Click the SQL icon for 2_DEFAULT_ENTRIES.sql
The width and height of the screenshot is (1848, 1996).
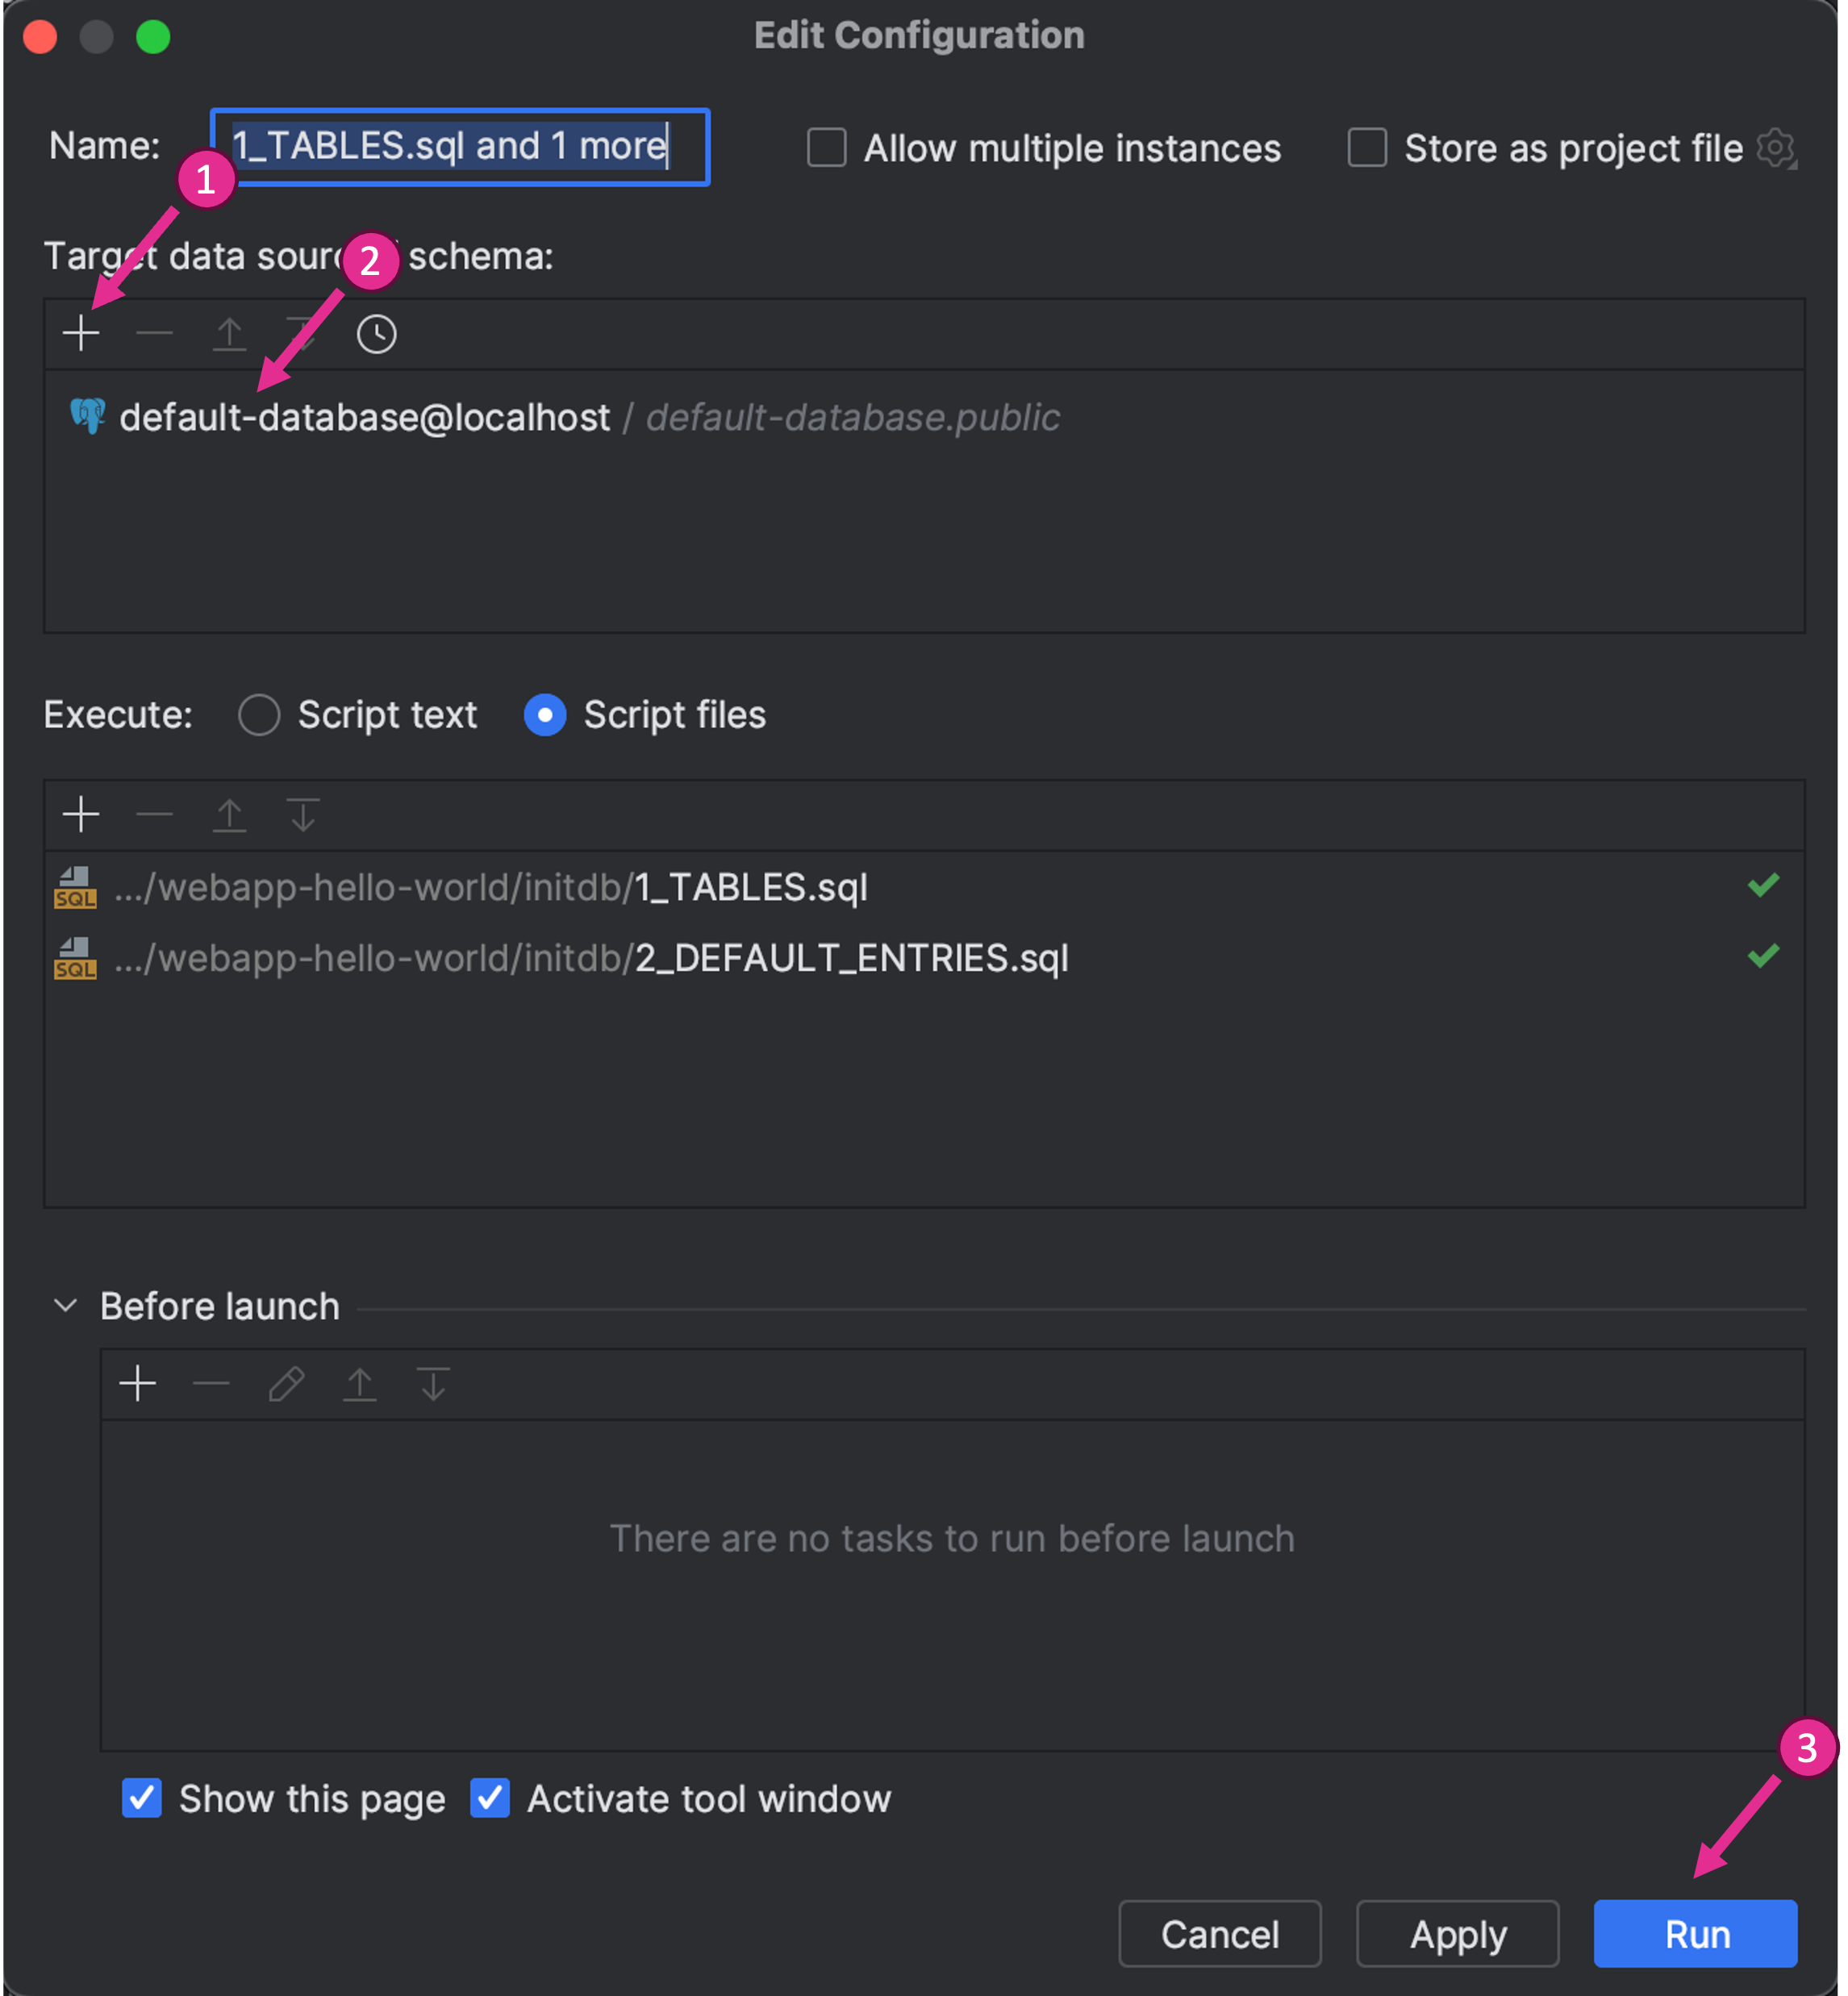pos(76,958)
